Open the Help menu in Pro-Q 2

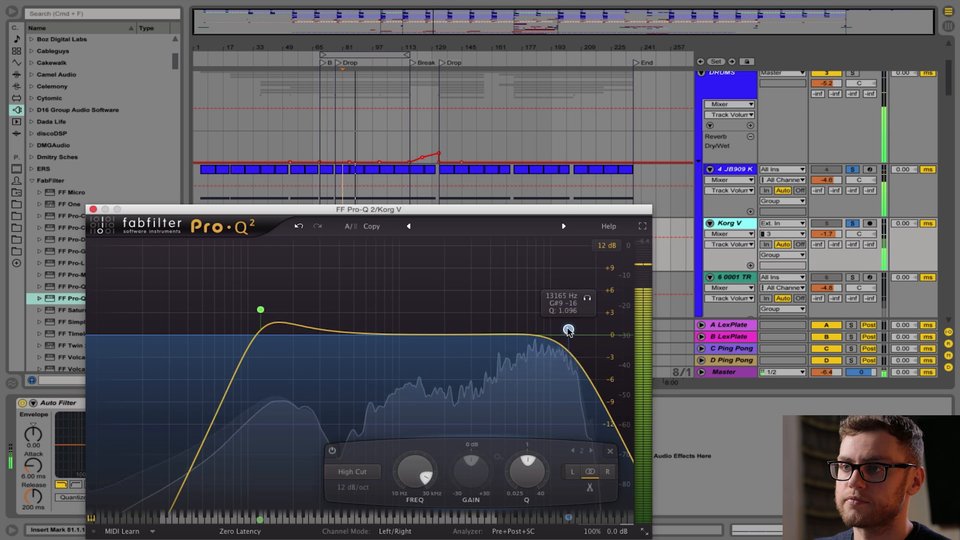click(x=609, y=227)
